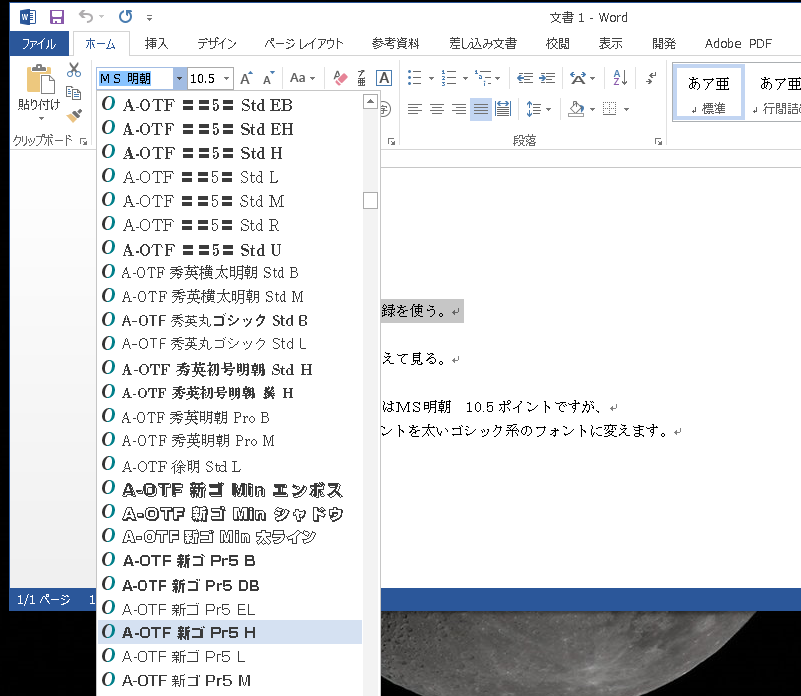Click the shading paint bucket icon
This screenshot has height=696, width=801.
pos(576,109)
